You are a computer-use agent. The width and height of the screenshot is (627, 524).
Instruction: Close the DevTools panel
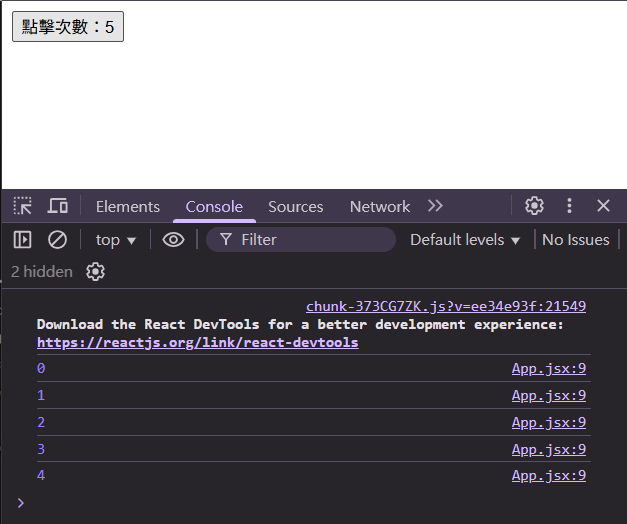603,206
